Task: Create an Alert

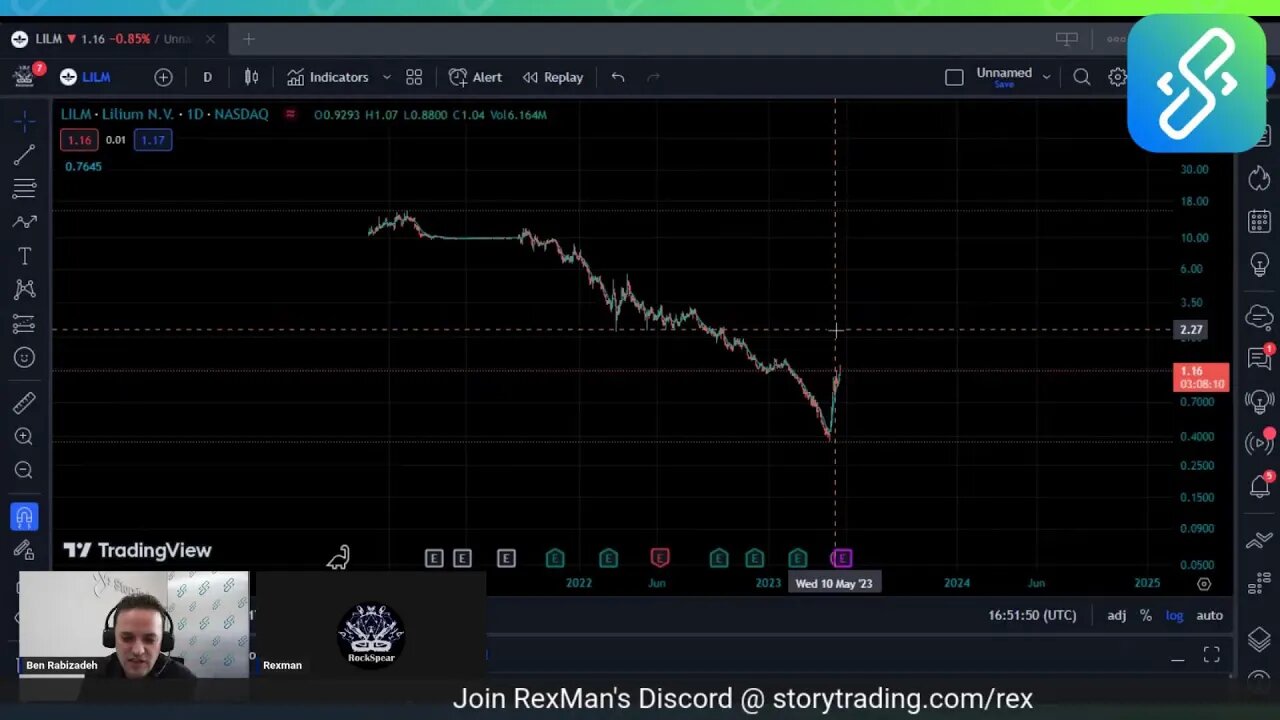Action: (x=475, y=77)
